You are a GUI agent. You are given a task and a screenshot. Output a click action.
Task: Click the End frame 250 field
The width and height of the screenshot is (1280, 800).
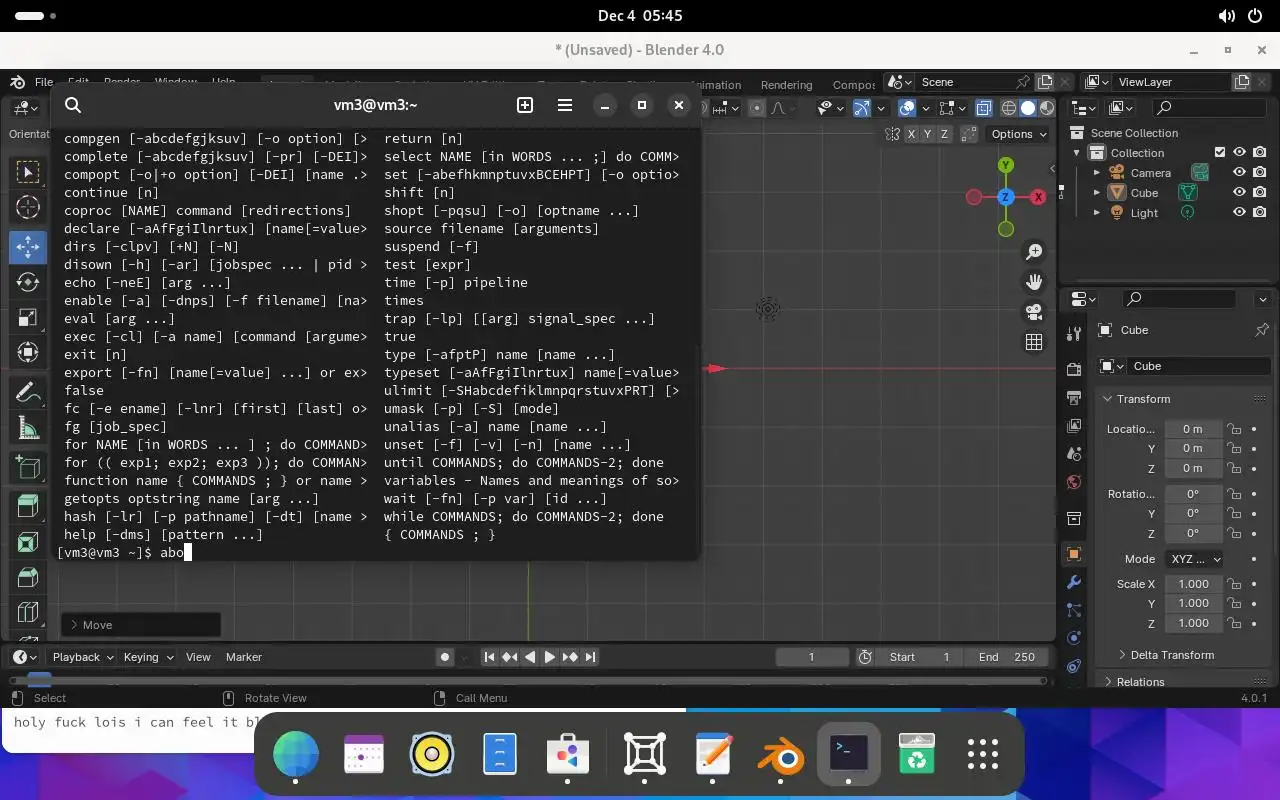(1008, 657)
